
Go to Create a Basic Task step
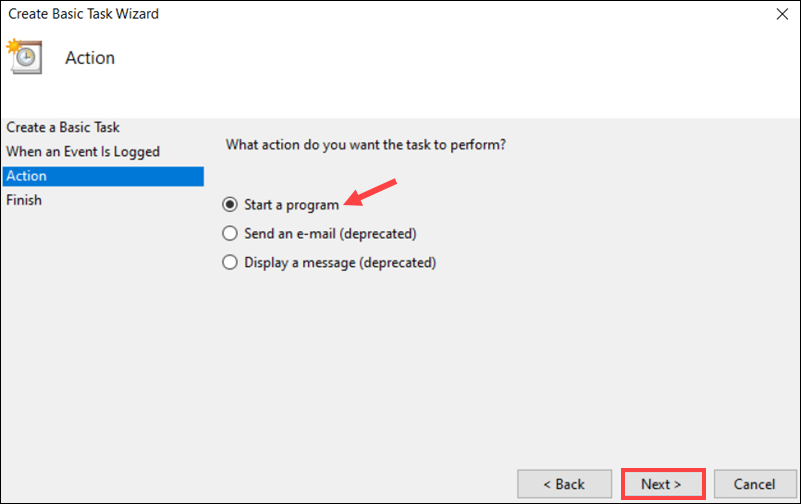[x=63, y=127]
